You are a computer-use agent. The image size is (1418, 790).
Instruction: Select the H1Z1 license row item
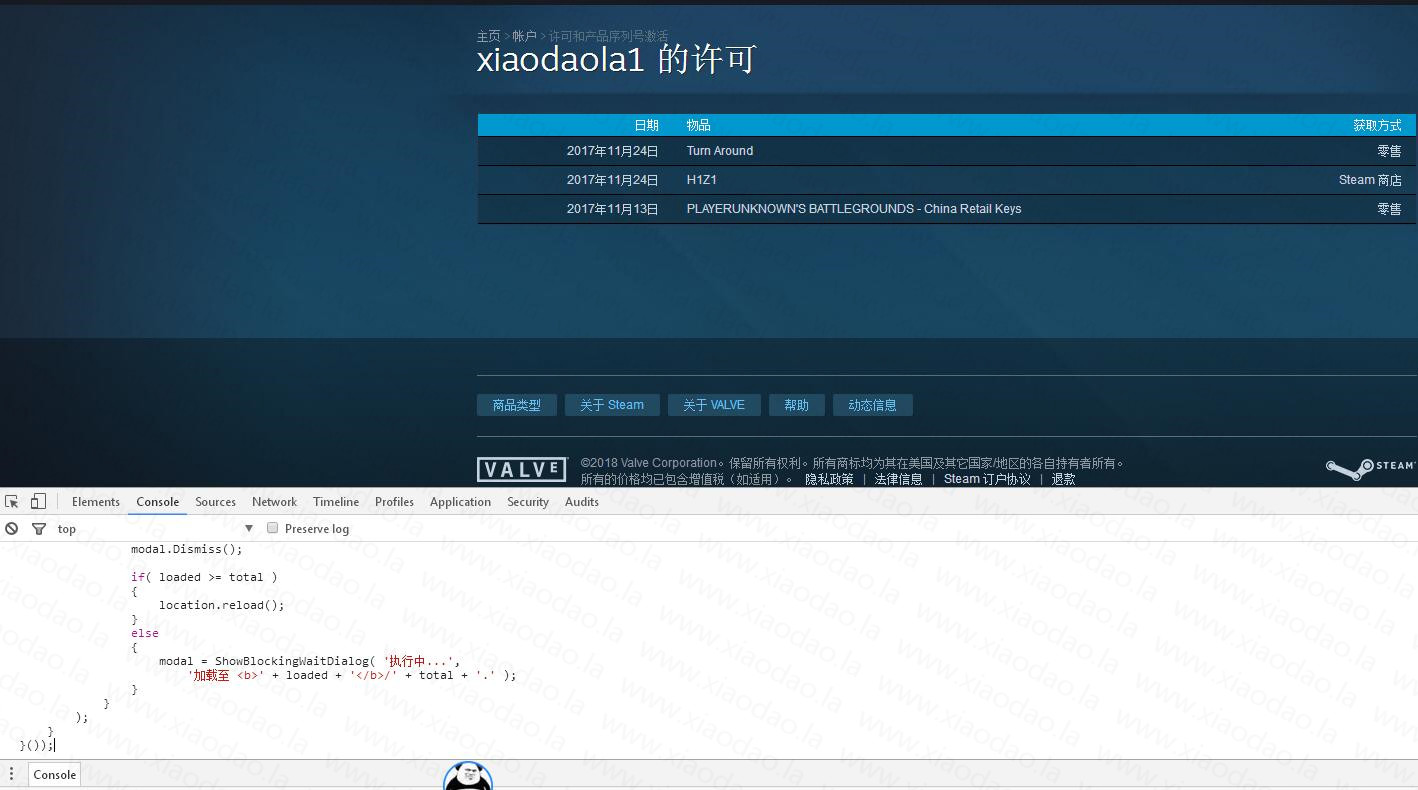point(702,180)
